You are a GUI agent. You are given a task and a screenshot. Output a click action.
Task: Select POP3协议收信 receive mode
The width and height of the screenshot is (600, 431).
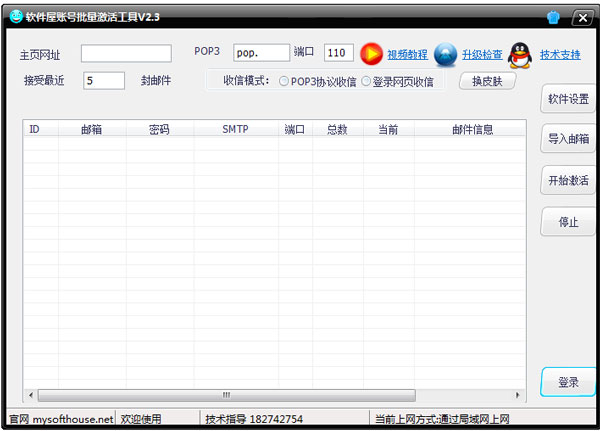click(x=285, y=81)
